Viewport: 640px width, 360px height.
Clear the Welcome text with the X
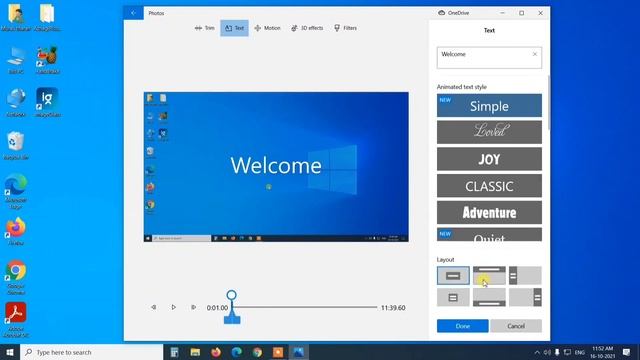(535, 54)
